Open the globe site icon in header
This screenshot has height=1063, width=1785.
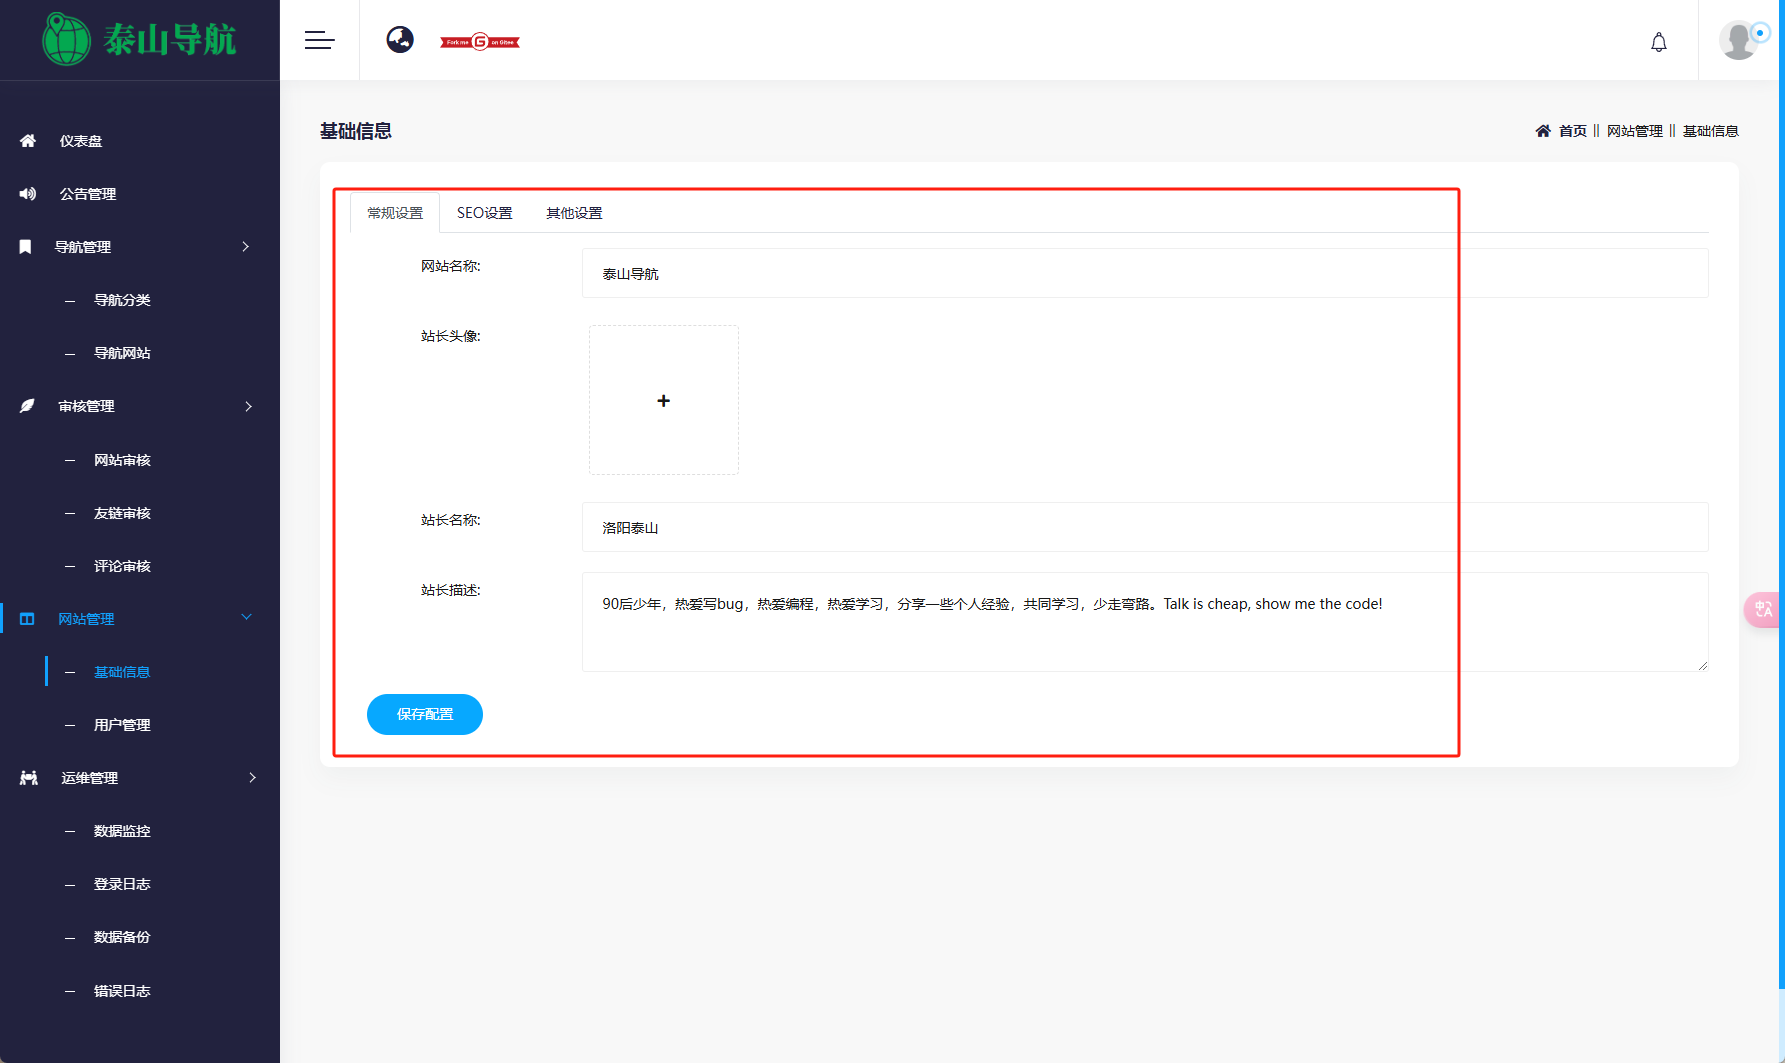pos(400,40)
